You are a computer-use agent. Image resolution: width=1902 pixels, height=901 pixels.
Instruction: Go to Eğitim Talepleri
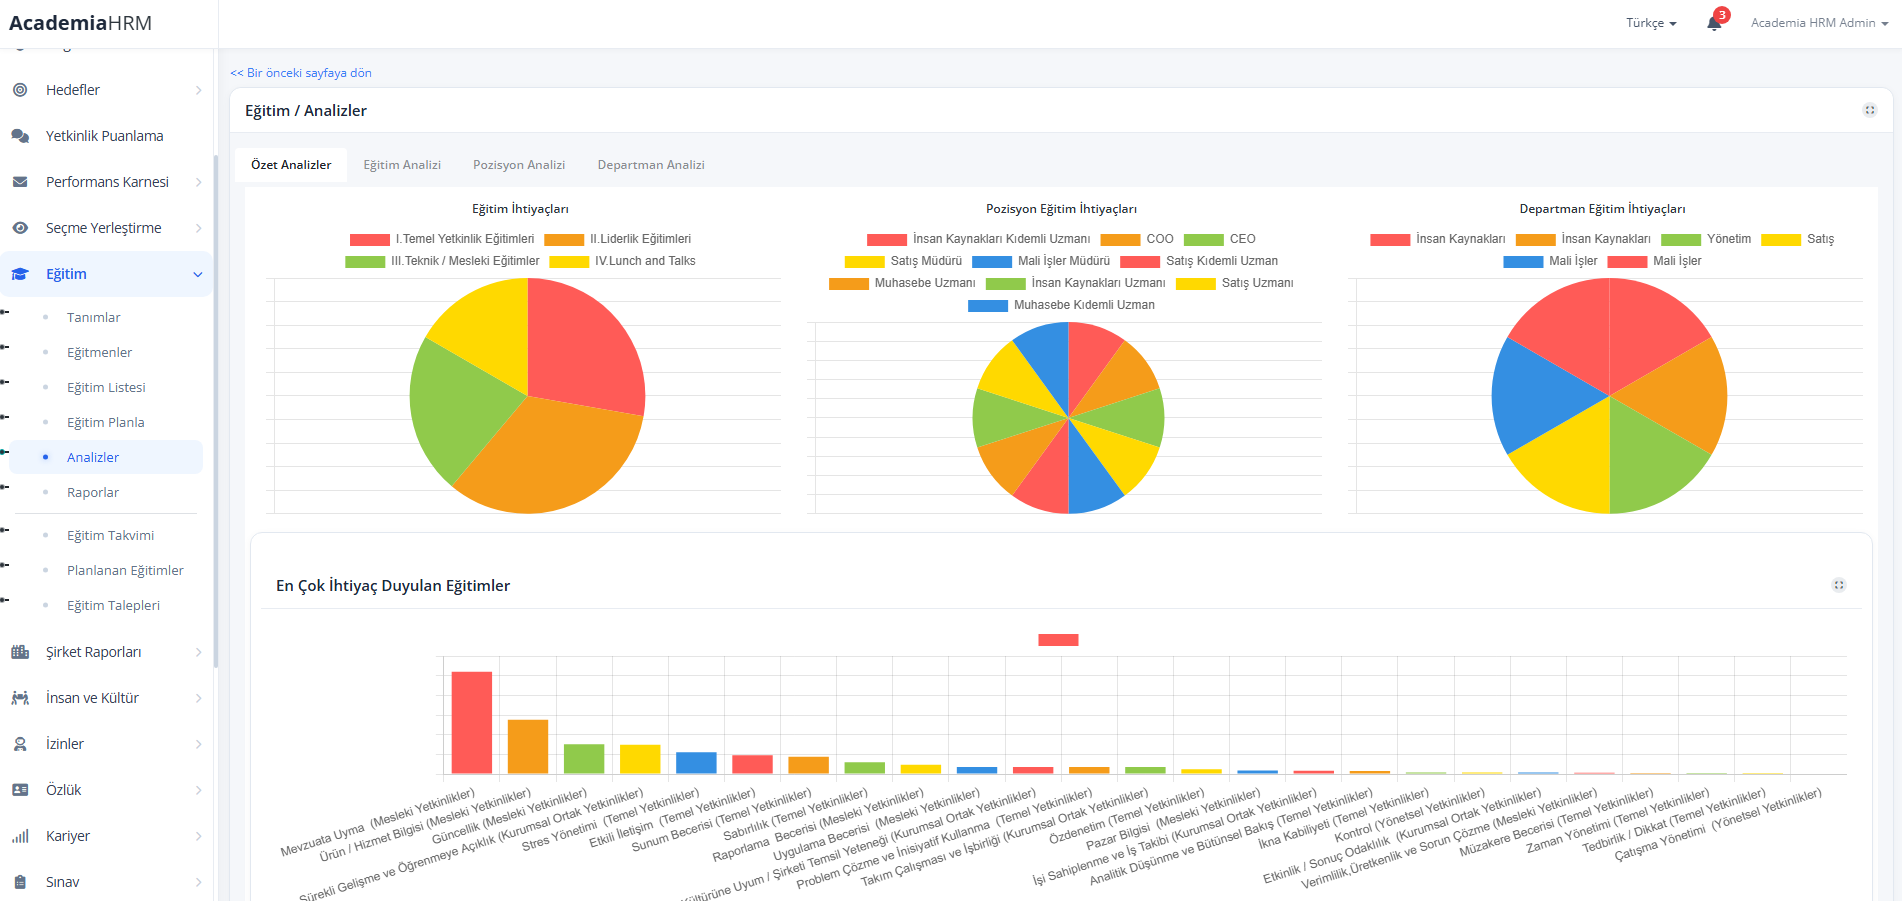click(113, 605)
